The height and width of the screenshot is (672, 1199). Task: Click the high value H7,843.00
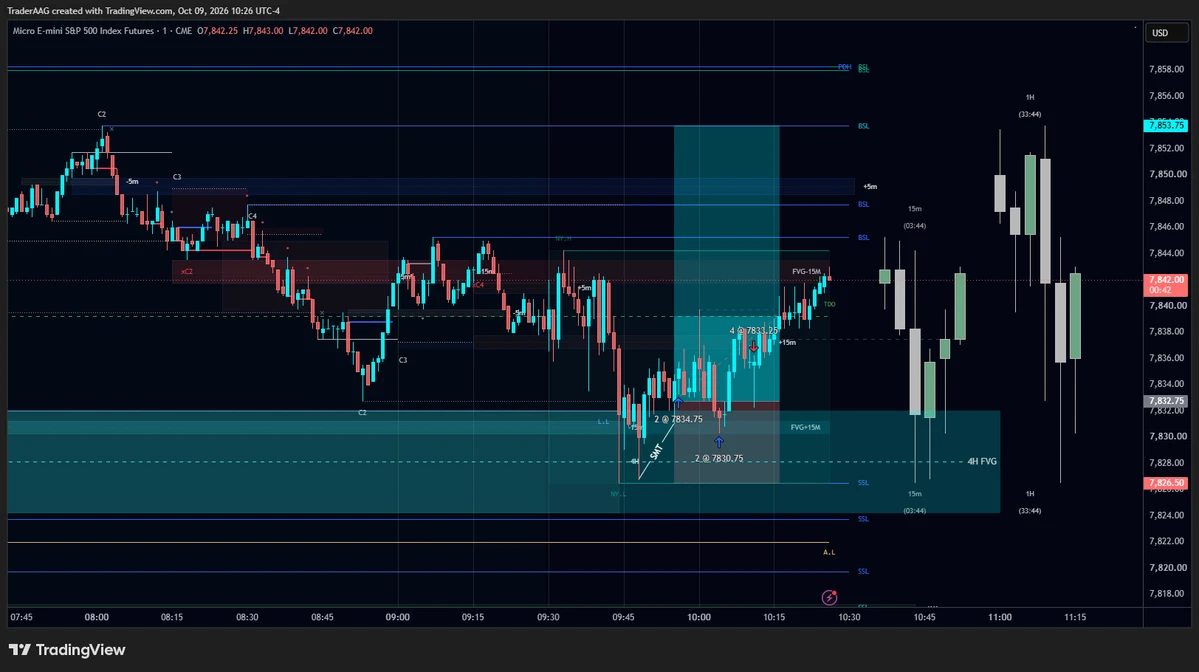click(263, 31)
